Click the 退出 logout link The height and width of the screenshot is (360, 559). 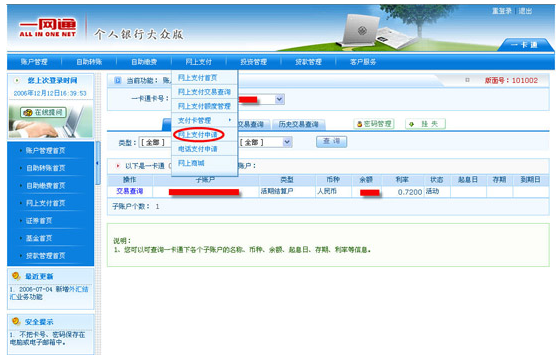pyautogui.click(x=525, y=11)
